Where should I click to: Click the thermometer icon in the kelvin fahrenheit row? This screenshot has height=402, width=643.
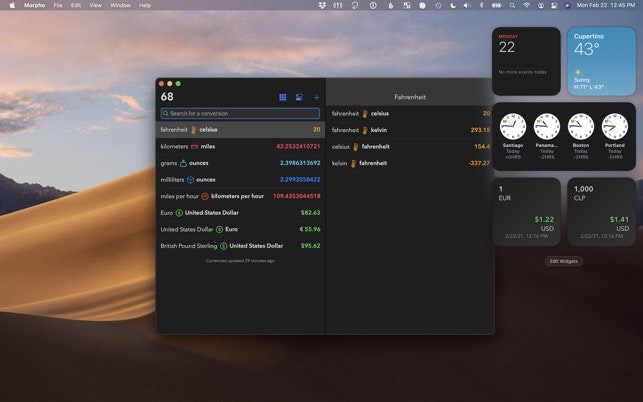353,164
